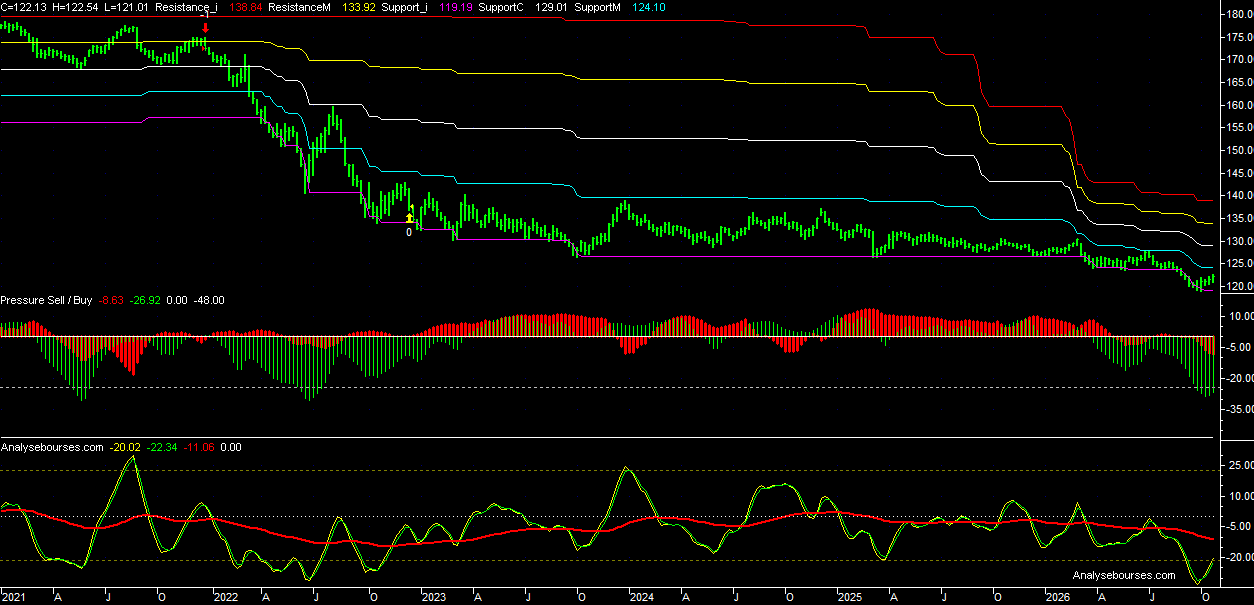Image resolution: width=1254 pixels, height=605 pixels.
Task: Click the closing price C=122.13
Action: point(23,7)
